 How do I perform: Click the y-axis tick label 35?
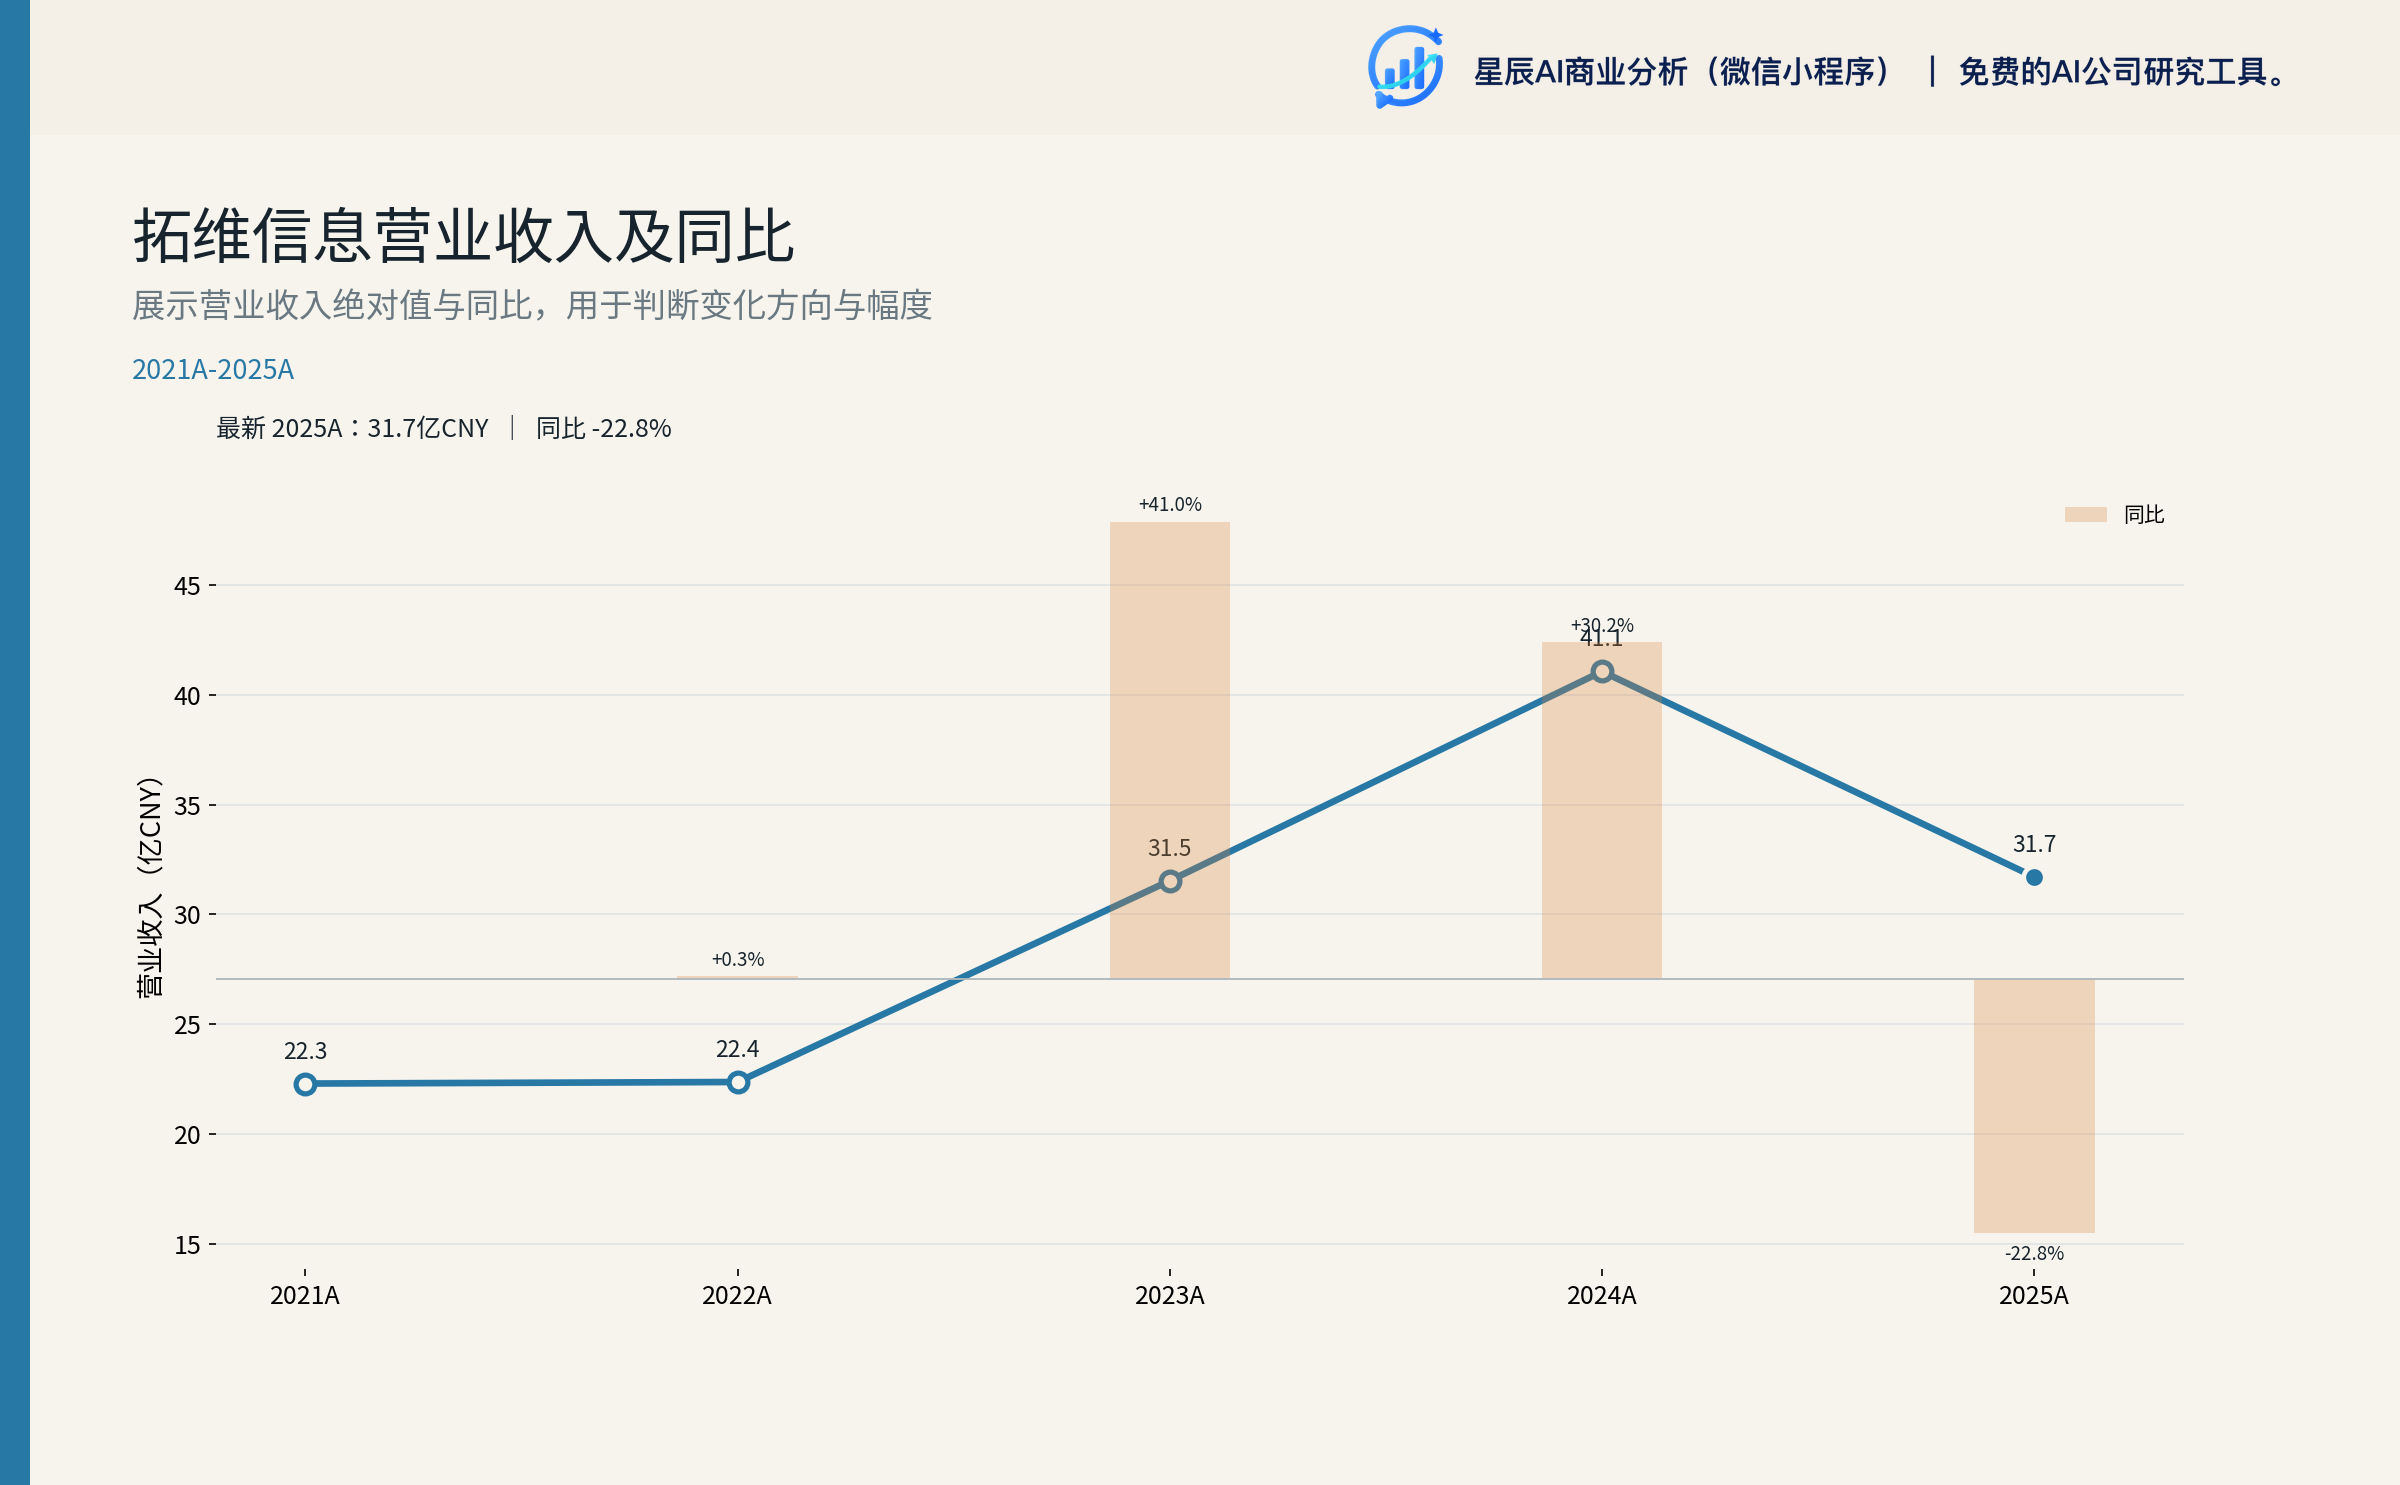pos(187,806)
